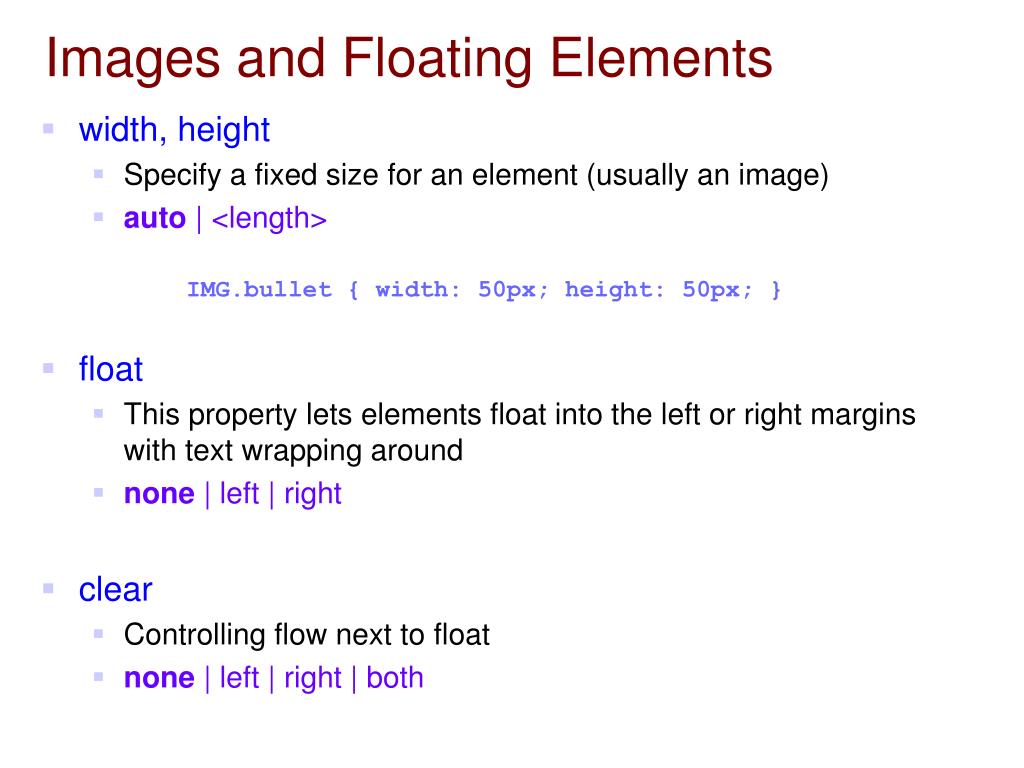
Task: Click 'left' in the clear values line
Action: (x=239, y=678)
